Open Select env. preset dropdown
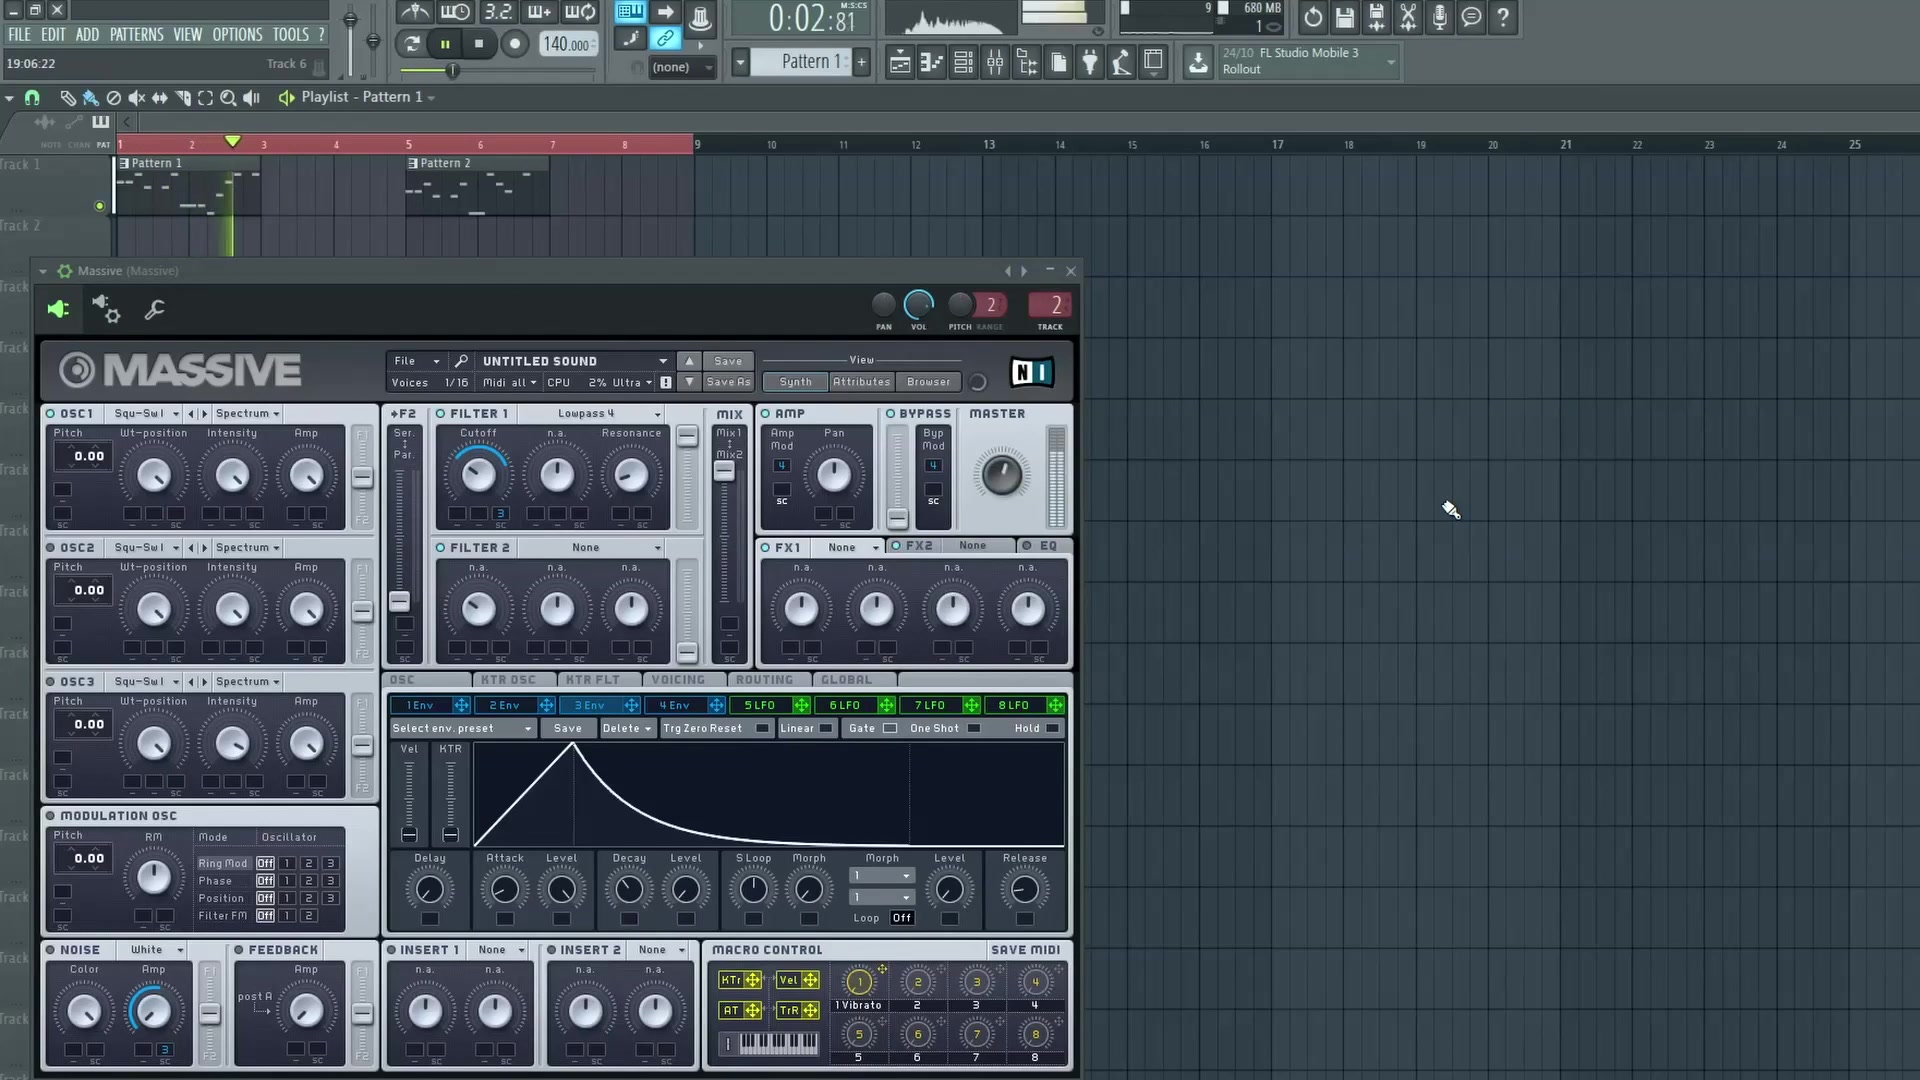 pyautogui.click(x=462, y=728)
